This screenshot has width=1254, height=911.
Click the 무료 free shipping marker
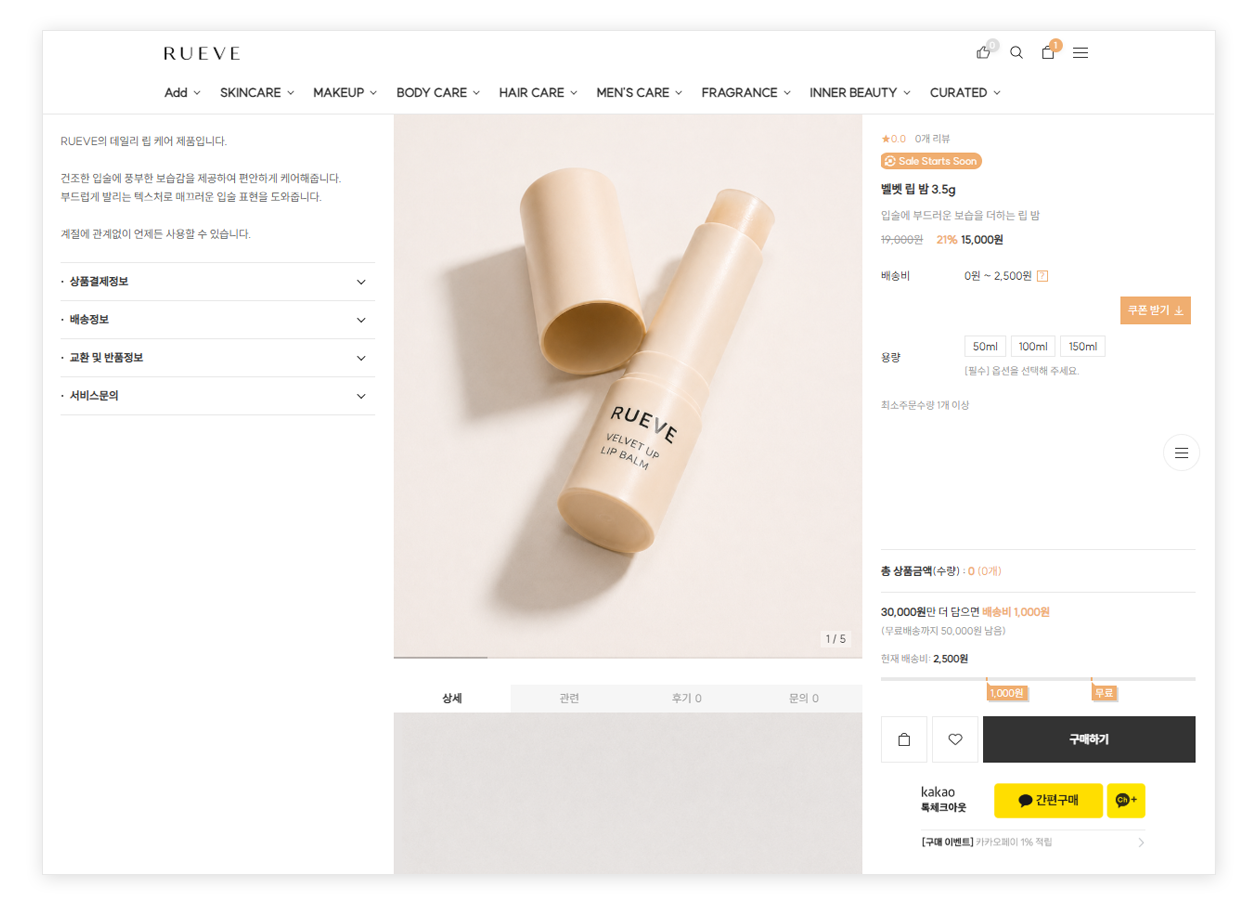[1104, 692]
